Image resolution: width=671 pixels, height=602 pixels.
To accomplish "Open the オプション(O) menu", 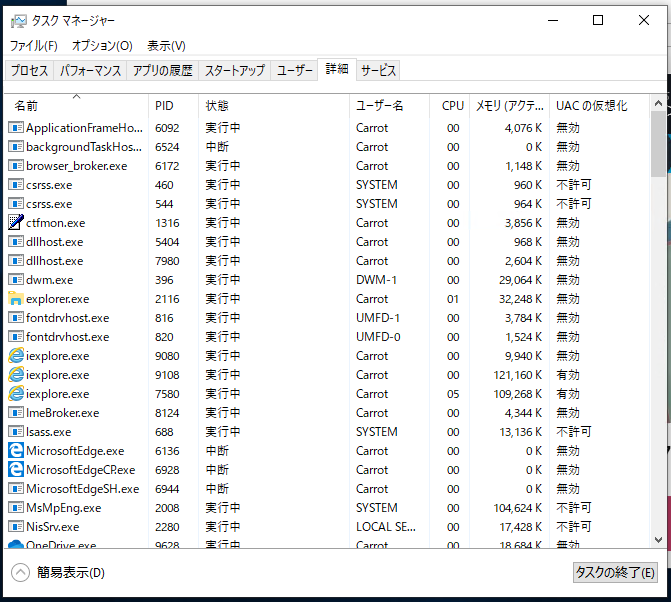I will click(102, 46).
